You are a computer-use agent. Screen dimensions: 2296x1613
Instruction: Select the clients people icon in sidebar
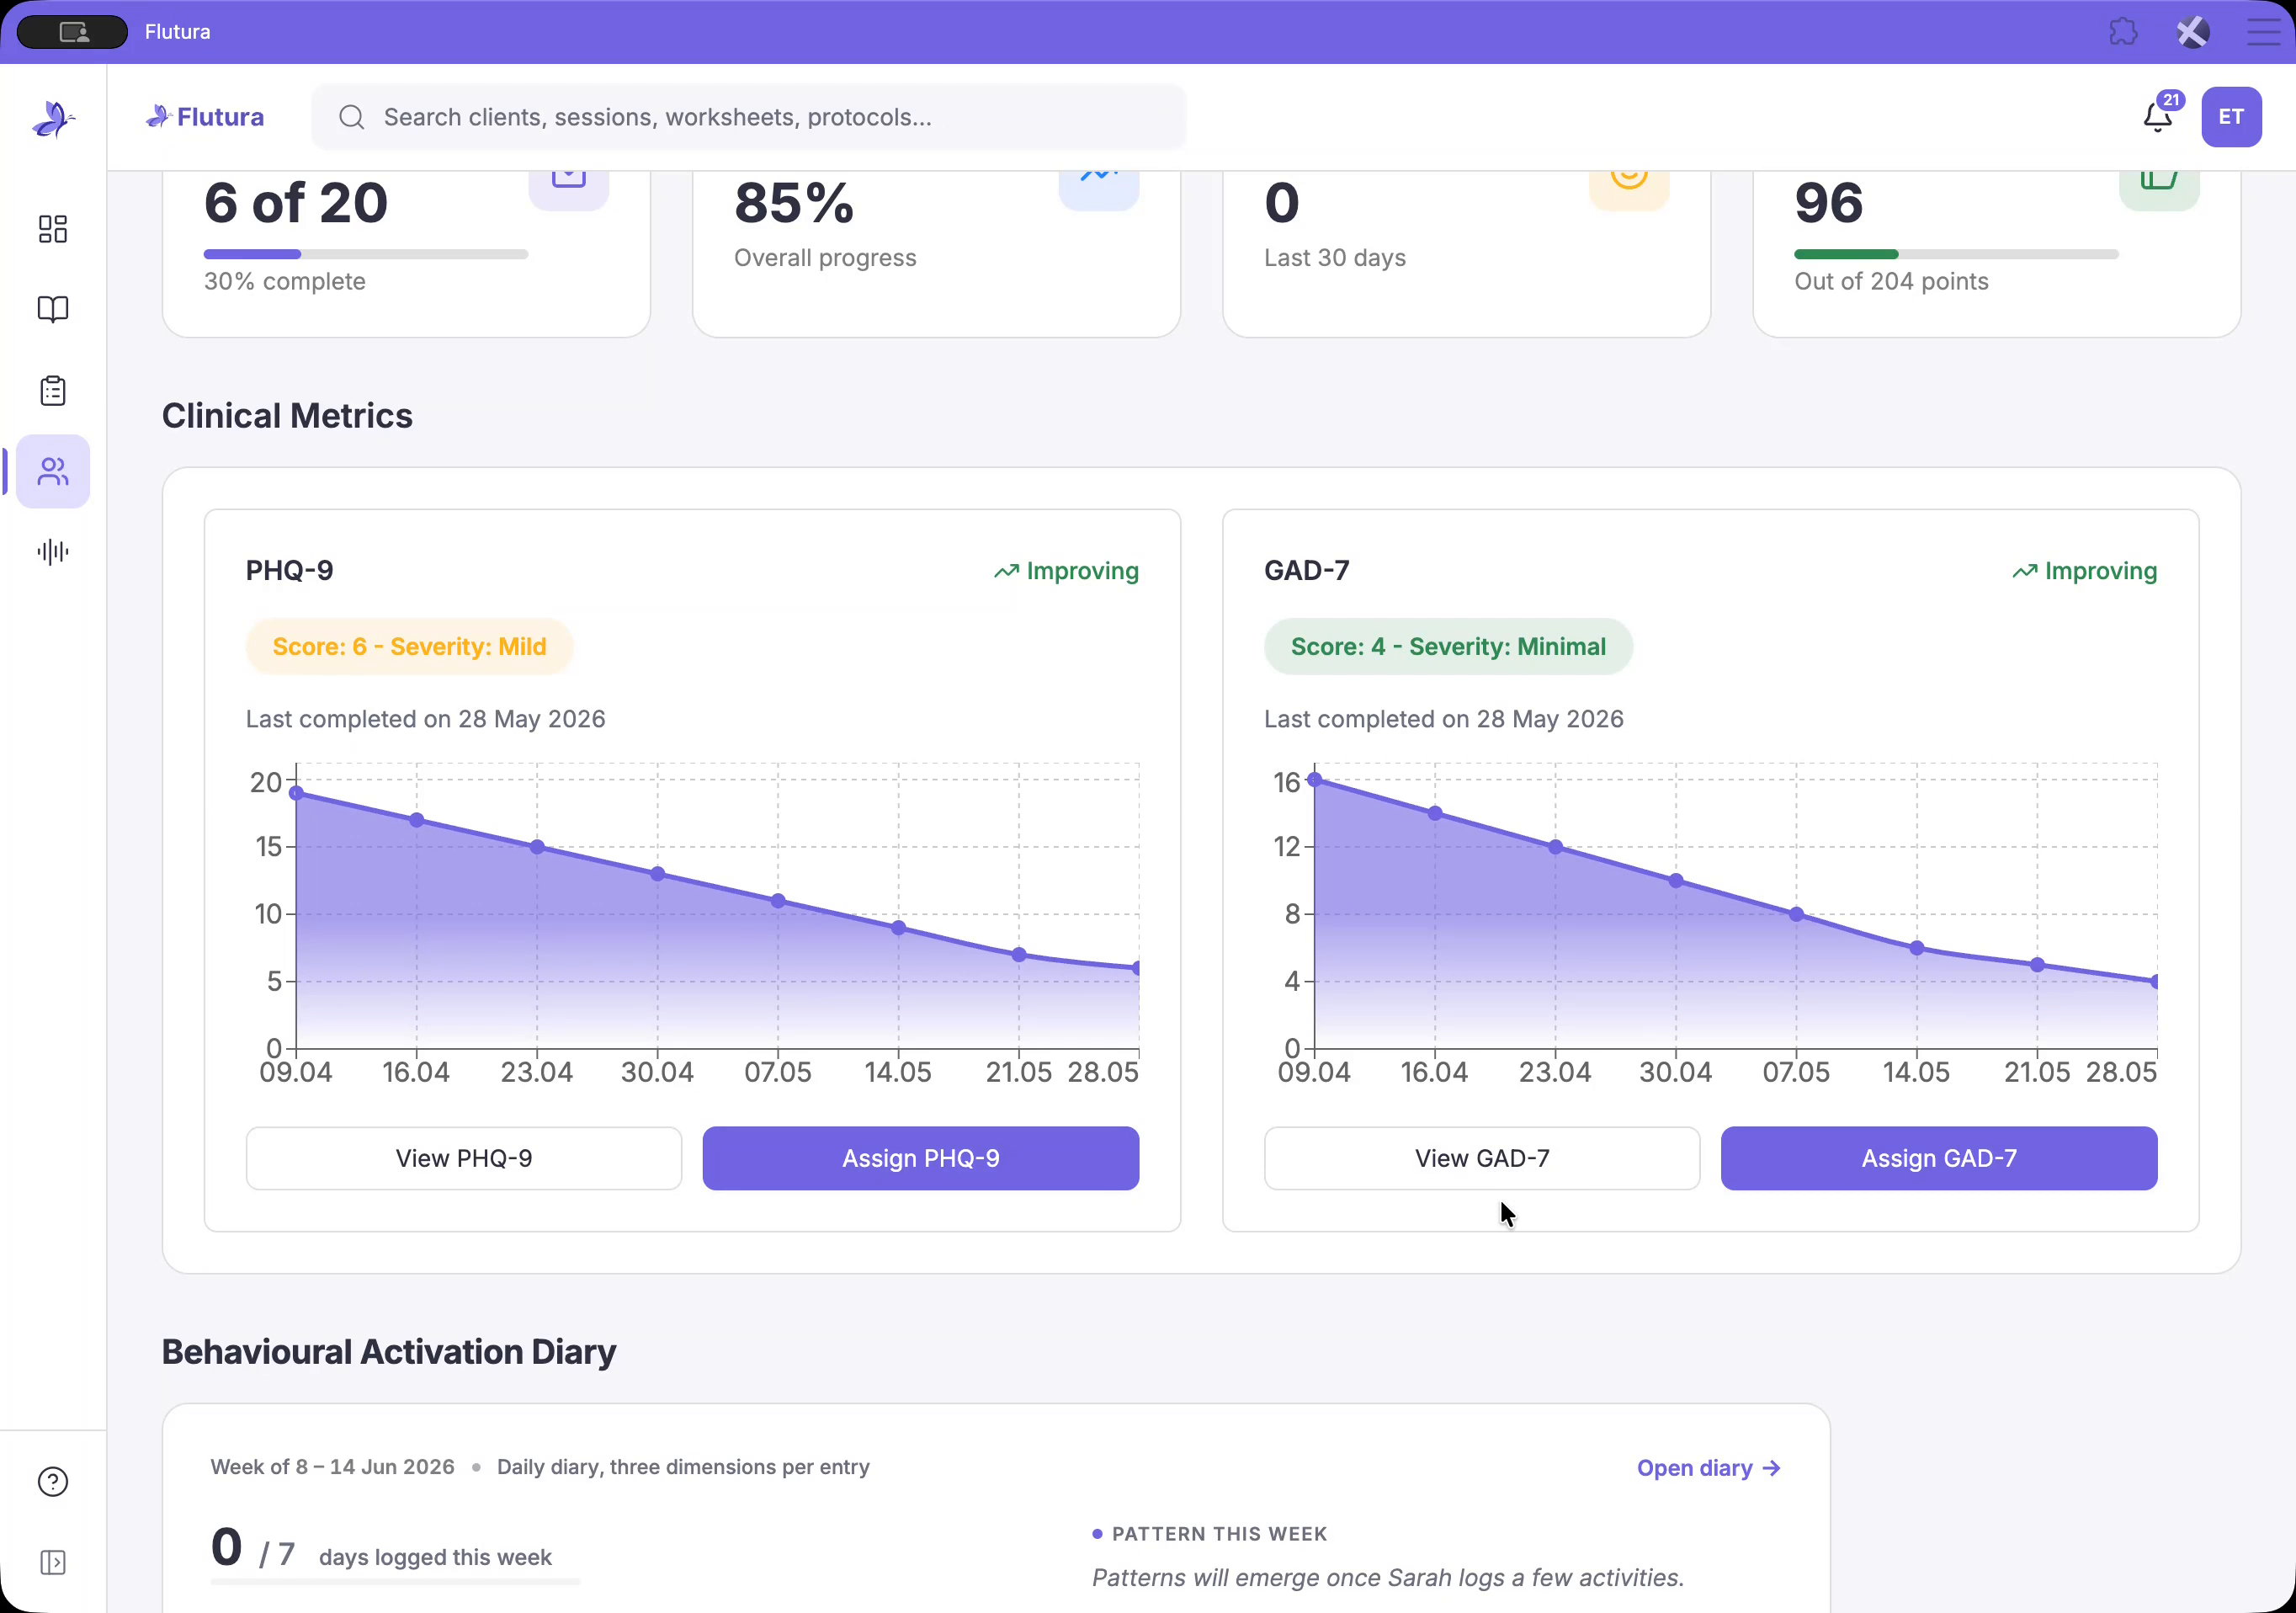coord(53,471)
